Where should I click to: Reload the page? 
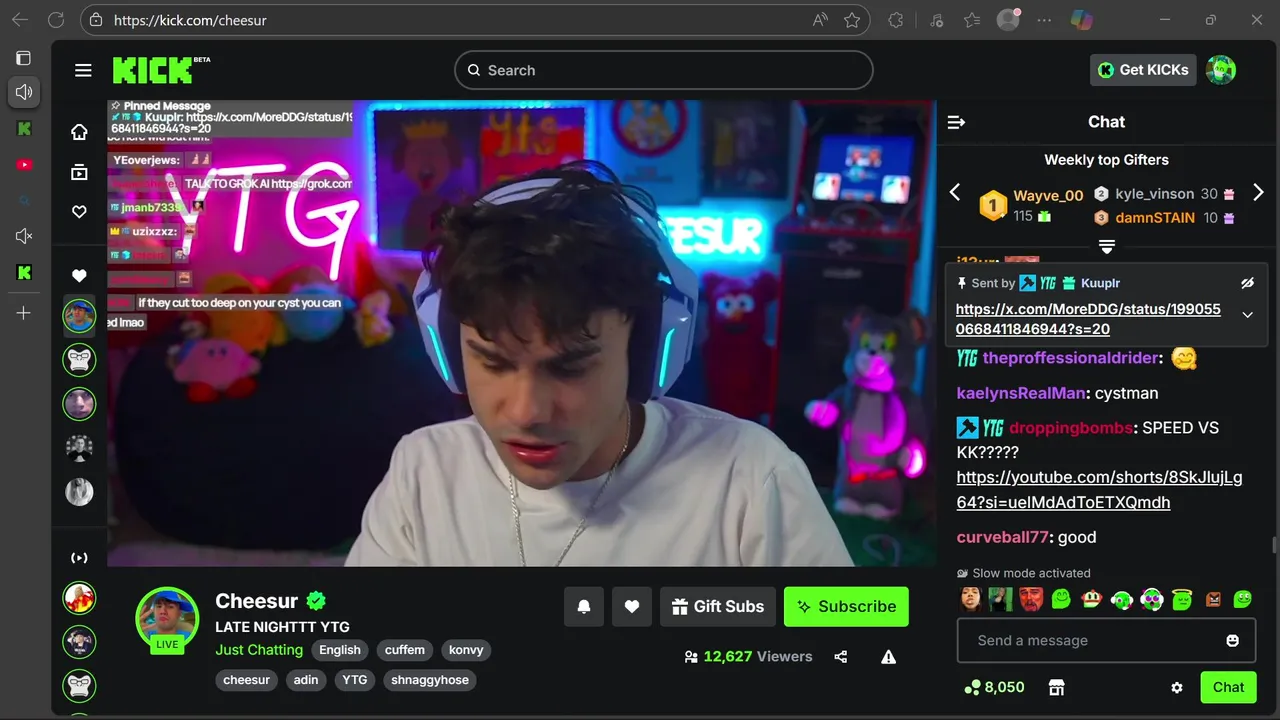pos(56,20)
